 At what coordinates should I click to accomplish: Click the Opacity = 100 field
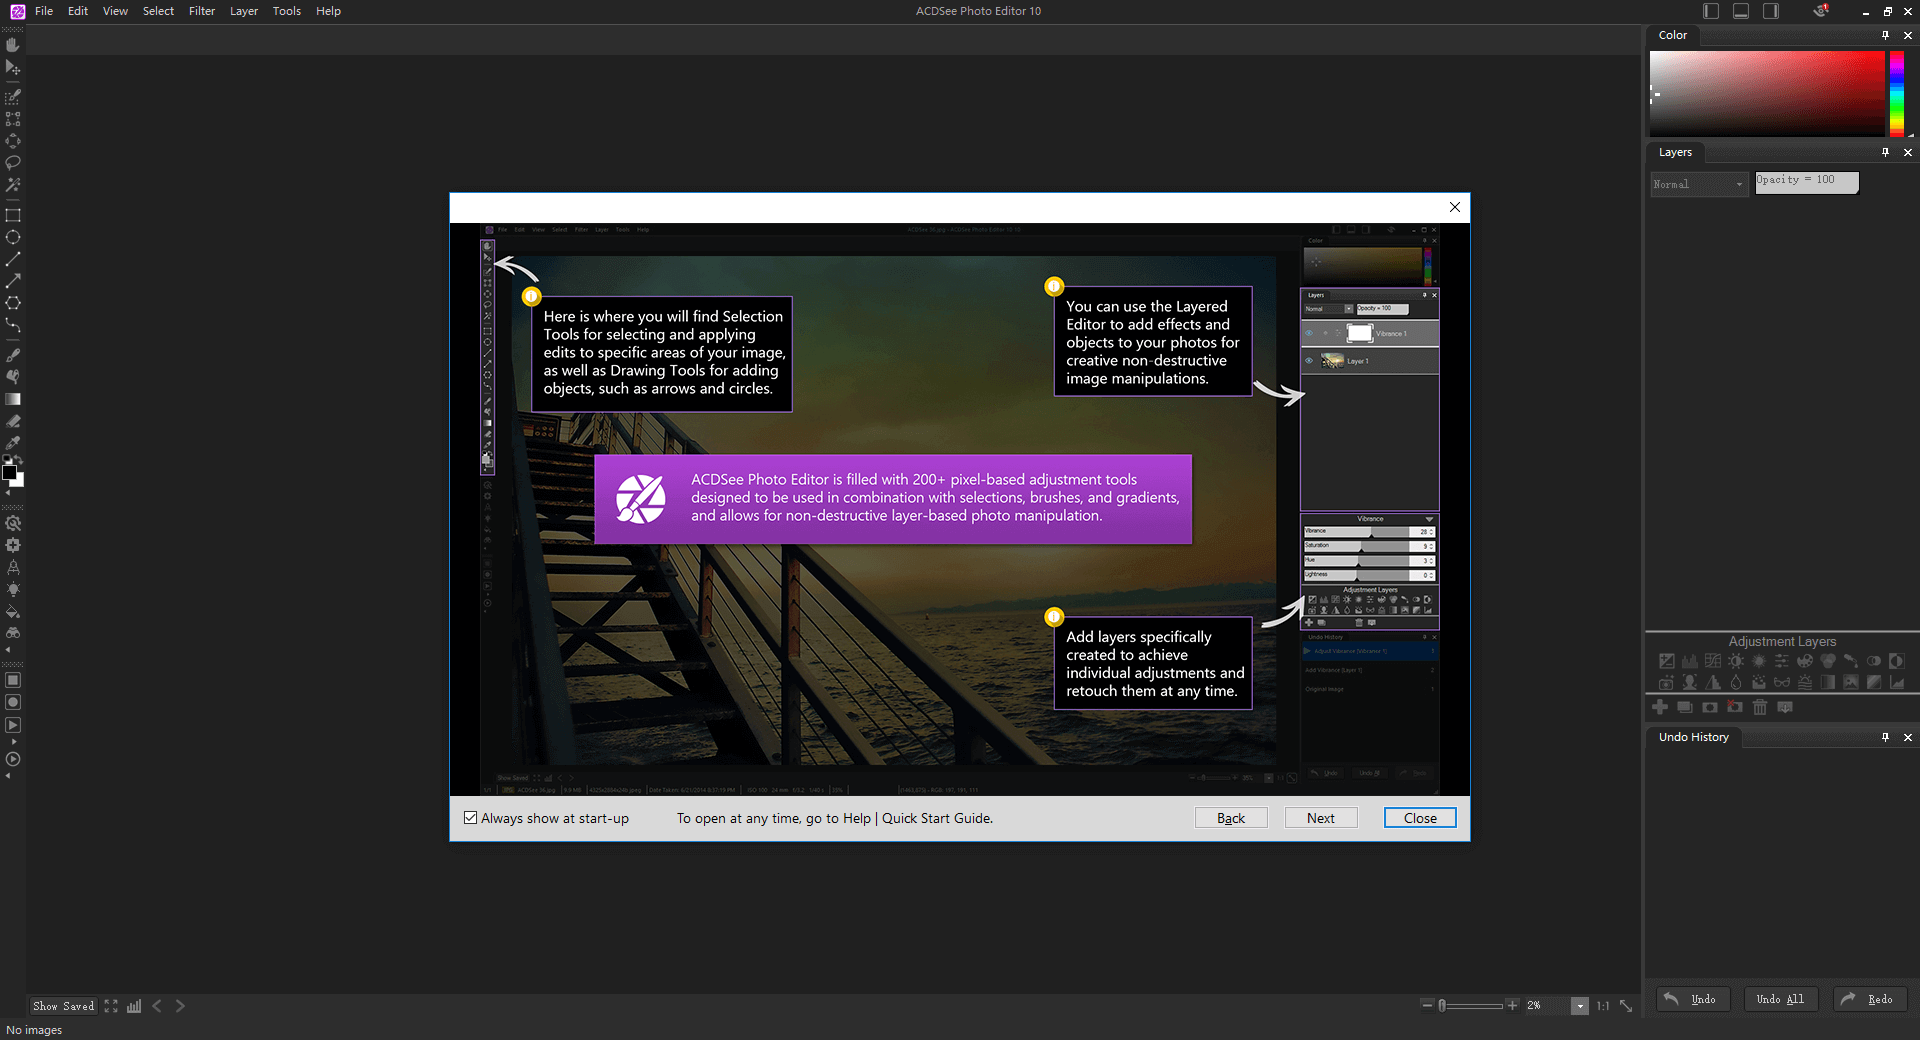1806,181
